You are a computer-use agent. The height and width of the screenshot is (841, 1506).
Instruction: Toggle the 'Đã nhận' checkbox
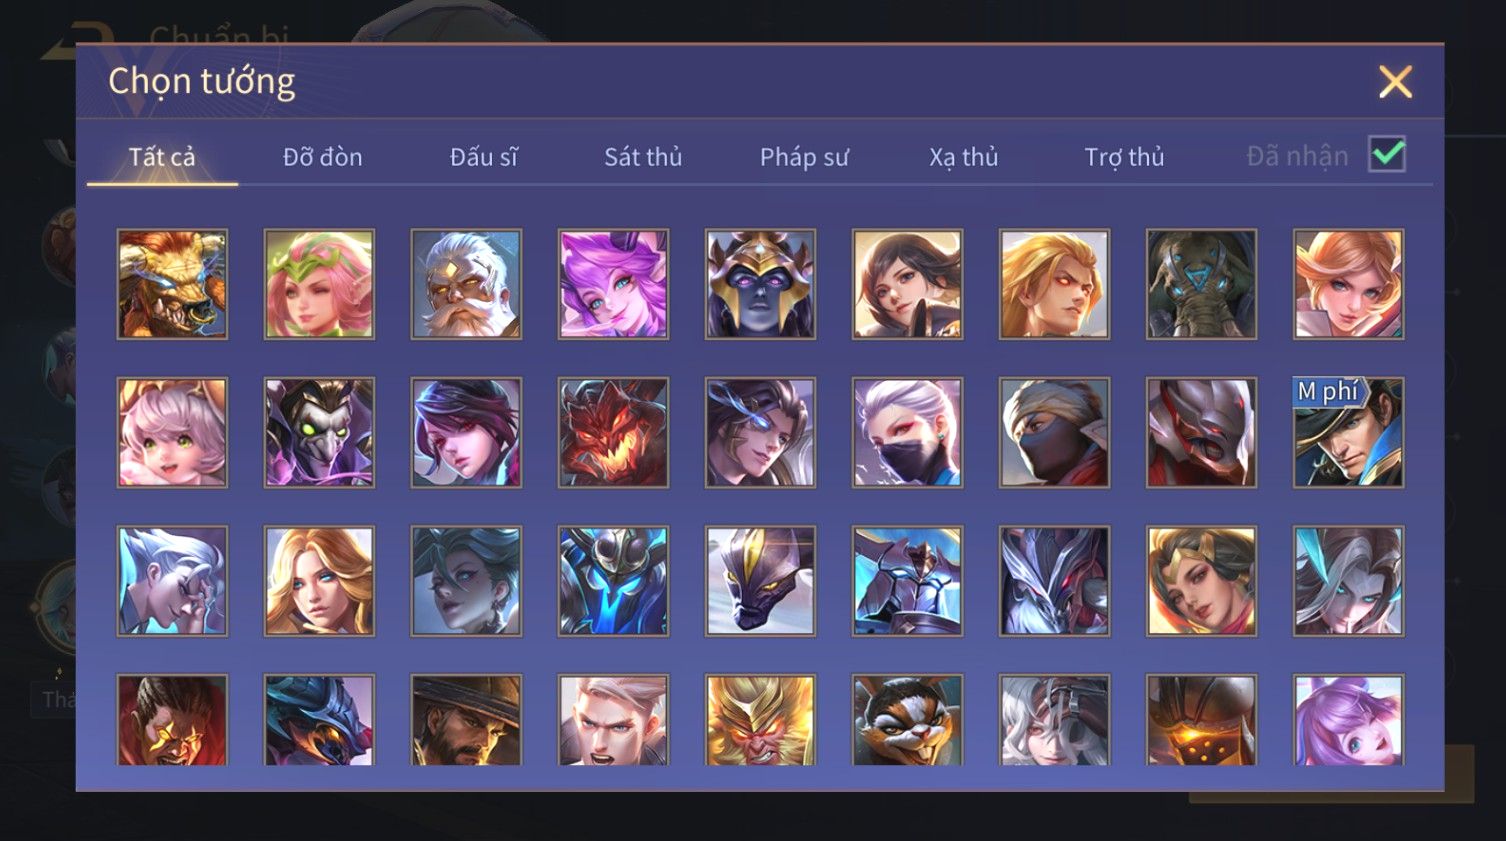pyautogui.click(x=1387, y=155)
